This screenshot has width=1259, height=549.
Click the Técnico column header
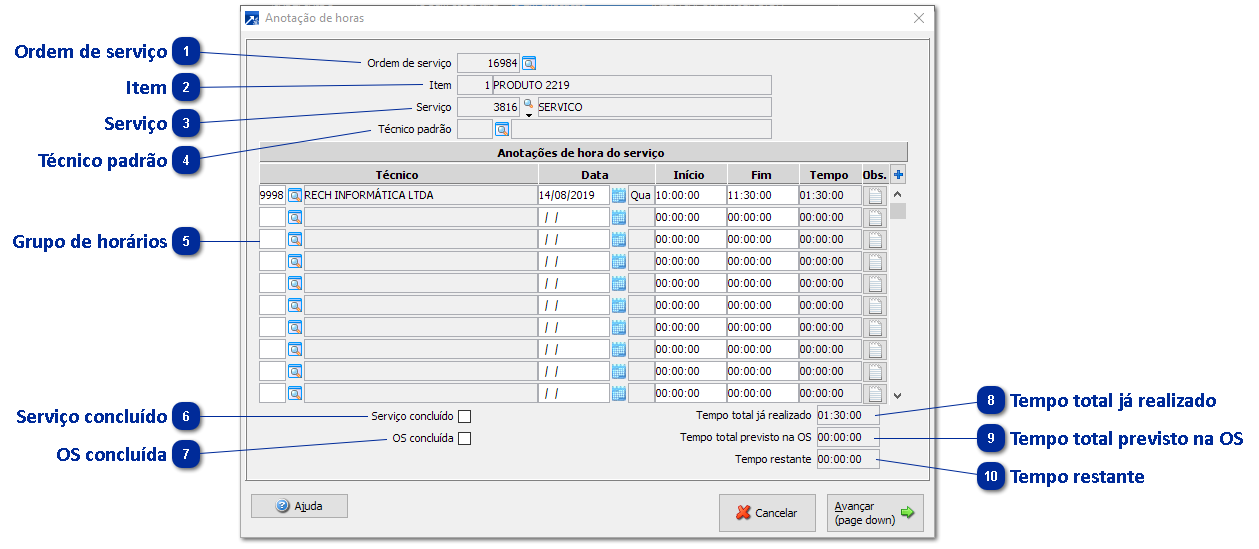pyautogui.click(x=398, y=175)
